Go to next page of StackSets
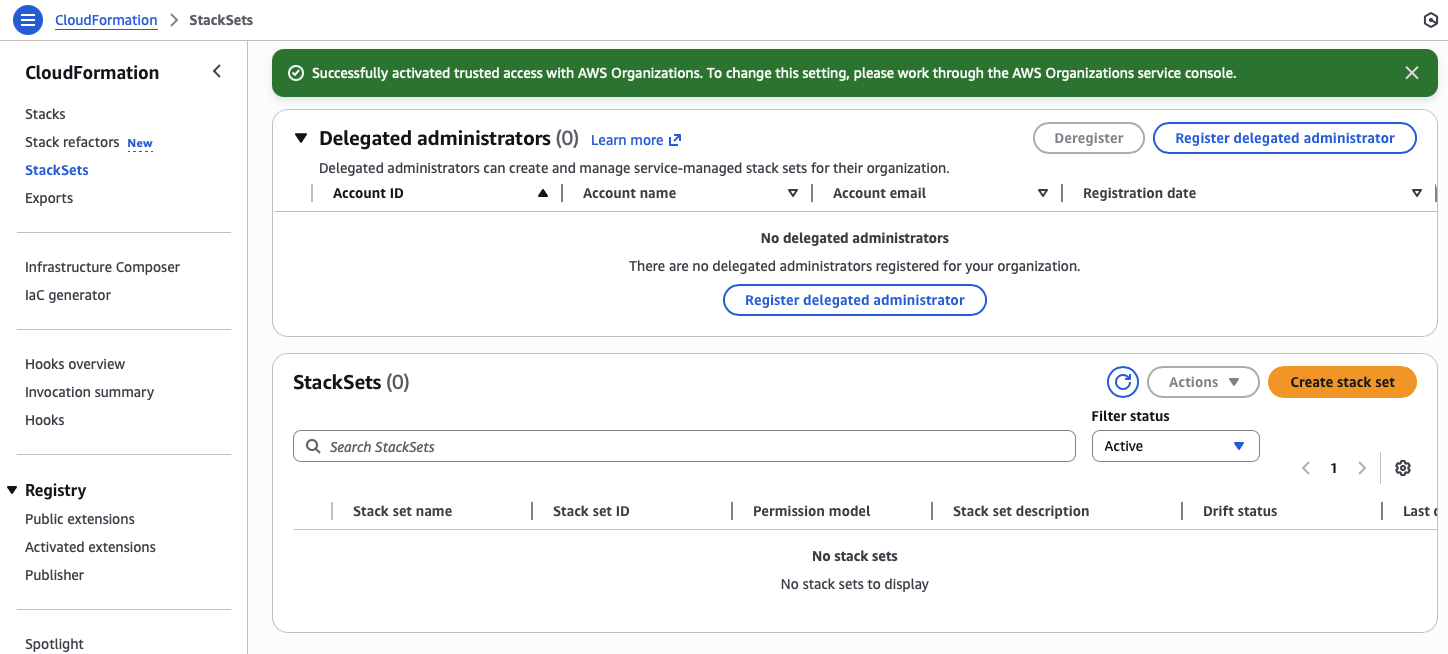The height and width of the screenshot is (654, 1448). point(1361,468)
